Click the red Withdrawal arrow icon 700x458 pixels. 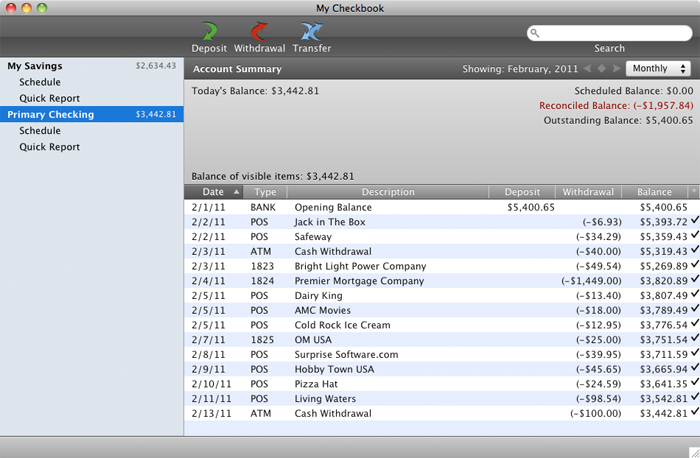[260, 32]
